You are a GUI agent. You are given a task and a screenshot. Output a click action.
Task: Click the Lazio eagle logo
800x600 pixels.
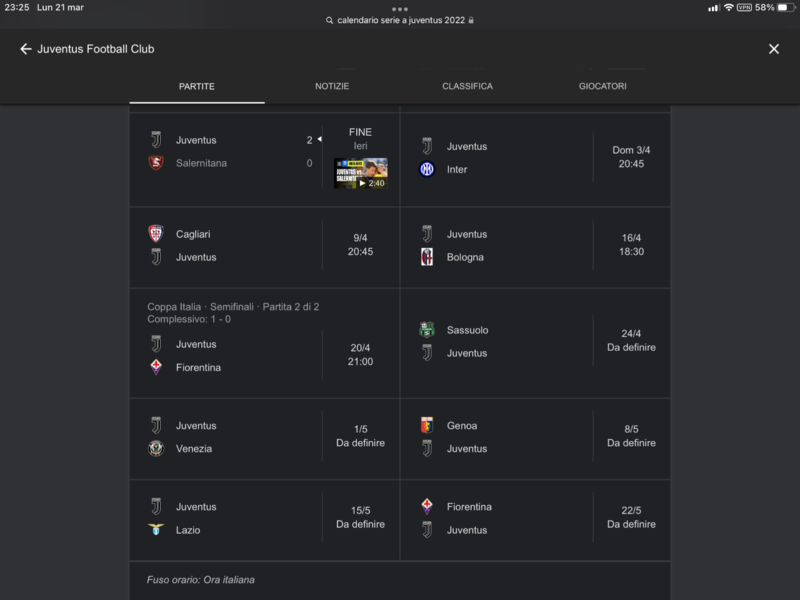click(155, 530)
